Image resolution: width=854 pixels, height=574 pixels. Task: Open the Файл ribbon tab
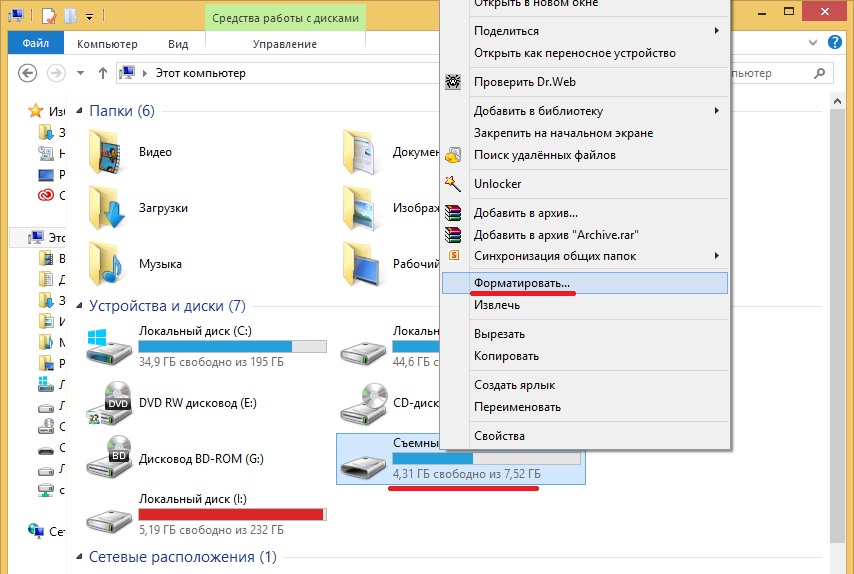[x=36, y=43]
